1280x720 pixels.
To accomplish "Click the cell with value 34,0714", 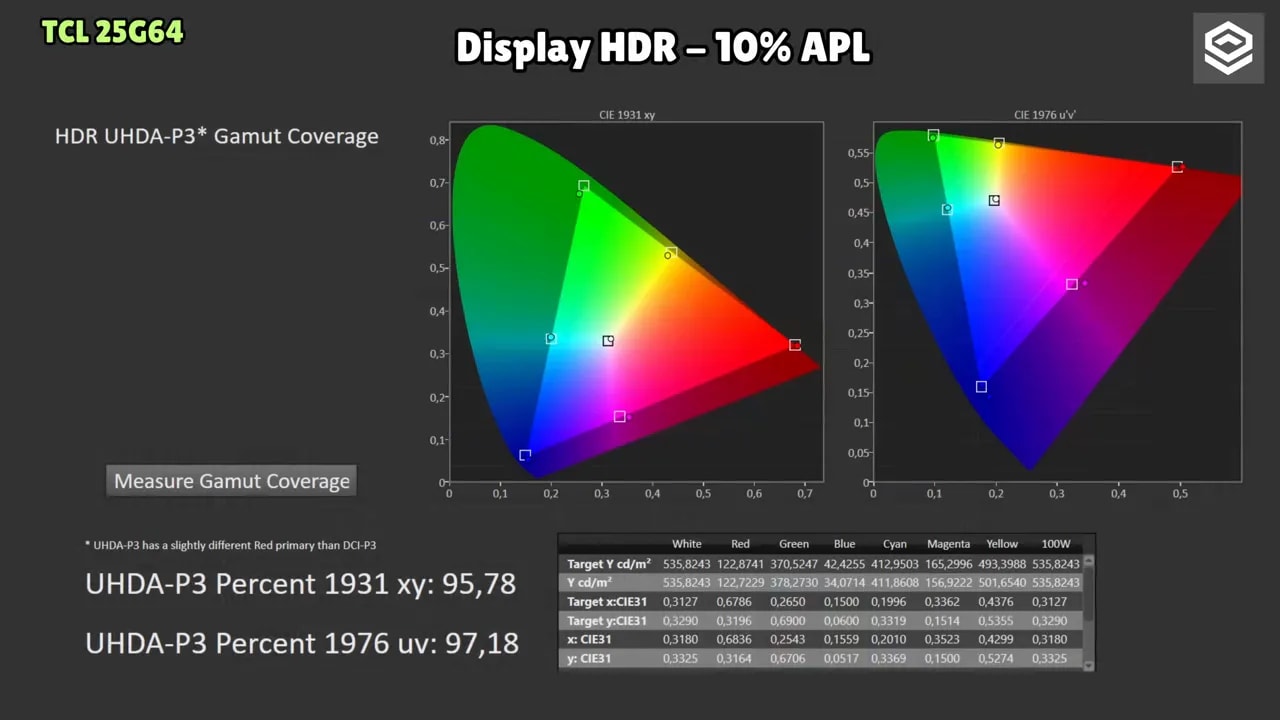I will click(844, 583).
